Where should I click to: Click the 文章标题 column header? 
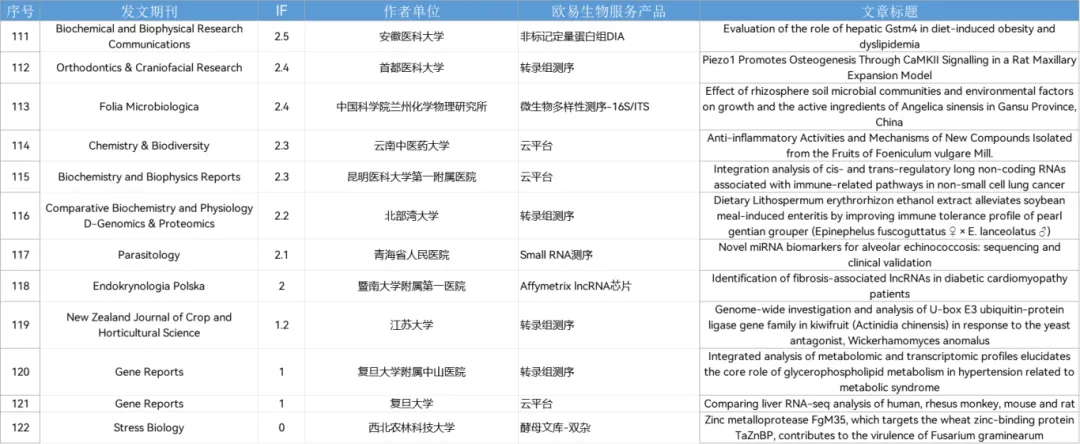click(x=889, y=11)
